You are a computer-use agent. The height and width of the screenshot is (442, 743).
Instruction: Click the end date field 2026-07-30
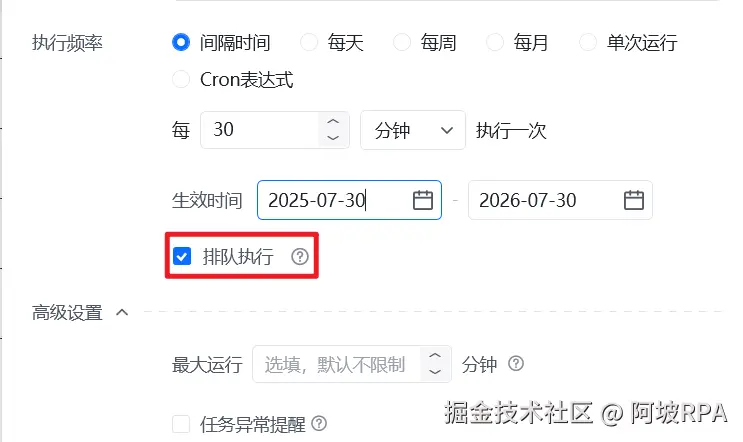click(x=560, y=200)
